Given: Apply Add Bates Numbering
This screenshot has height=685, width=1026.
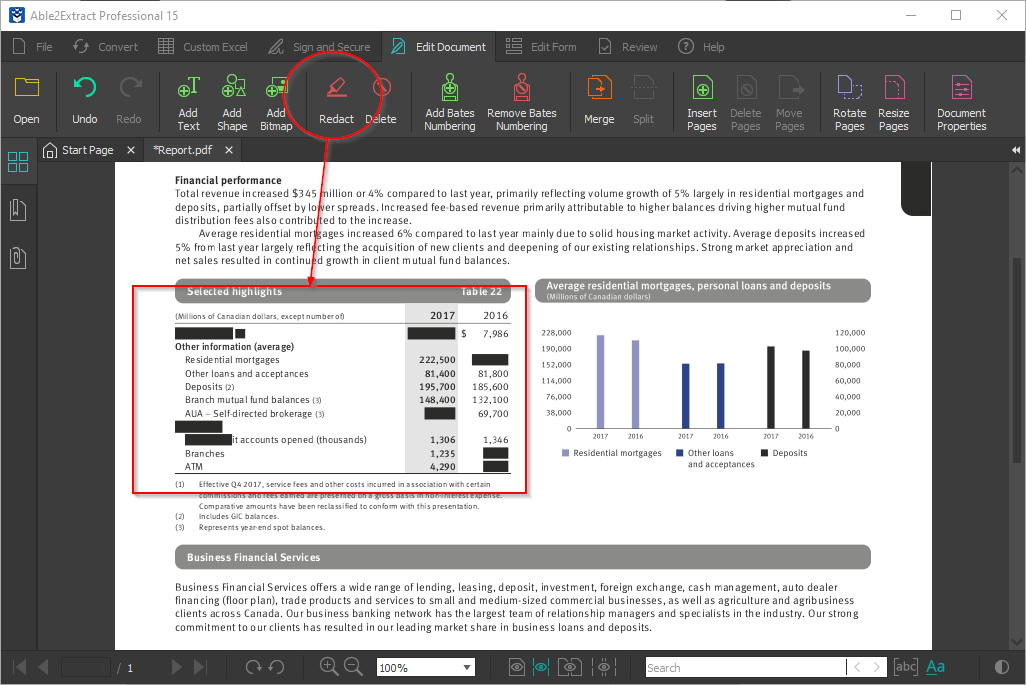Looking at the screenshot, I should [x=449, y=100].
